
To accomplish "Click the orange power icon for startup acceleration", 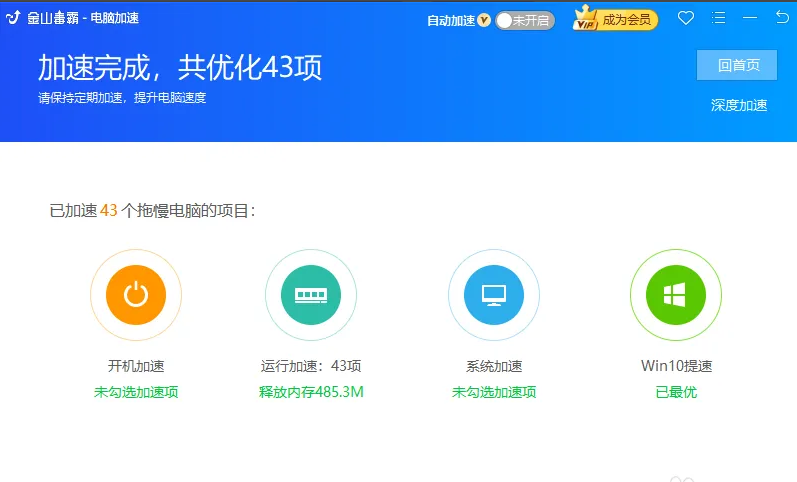I will point(136,295).
